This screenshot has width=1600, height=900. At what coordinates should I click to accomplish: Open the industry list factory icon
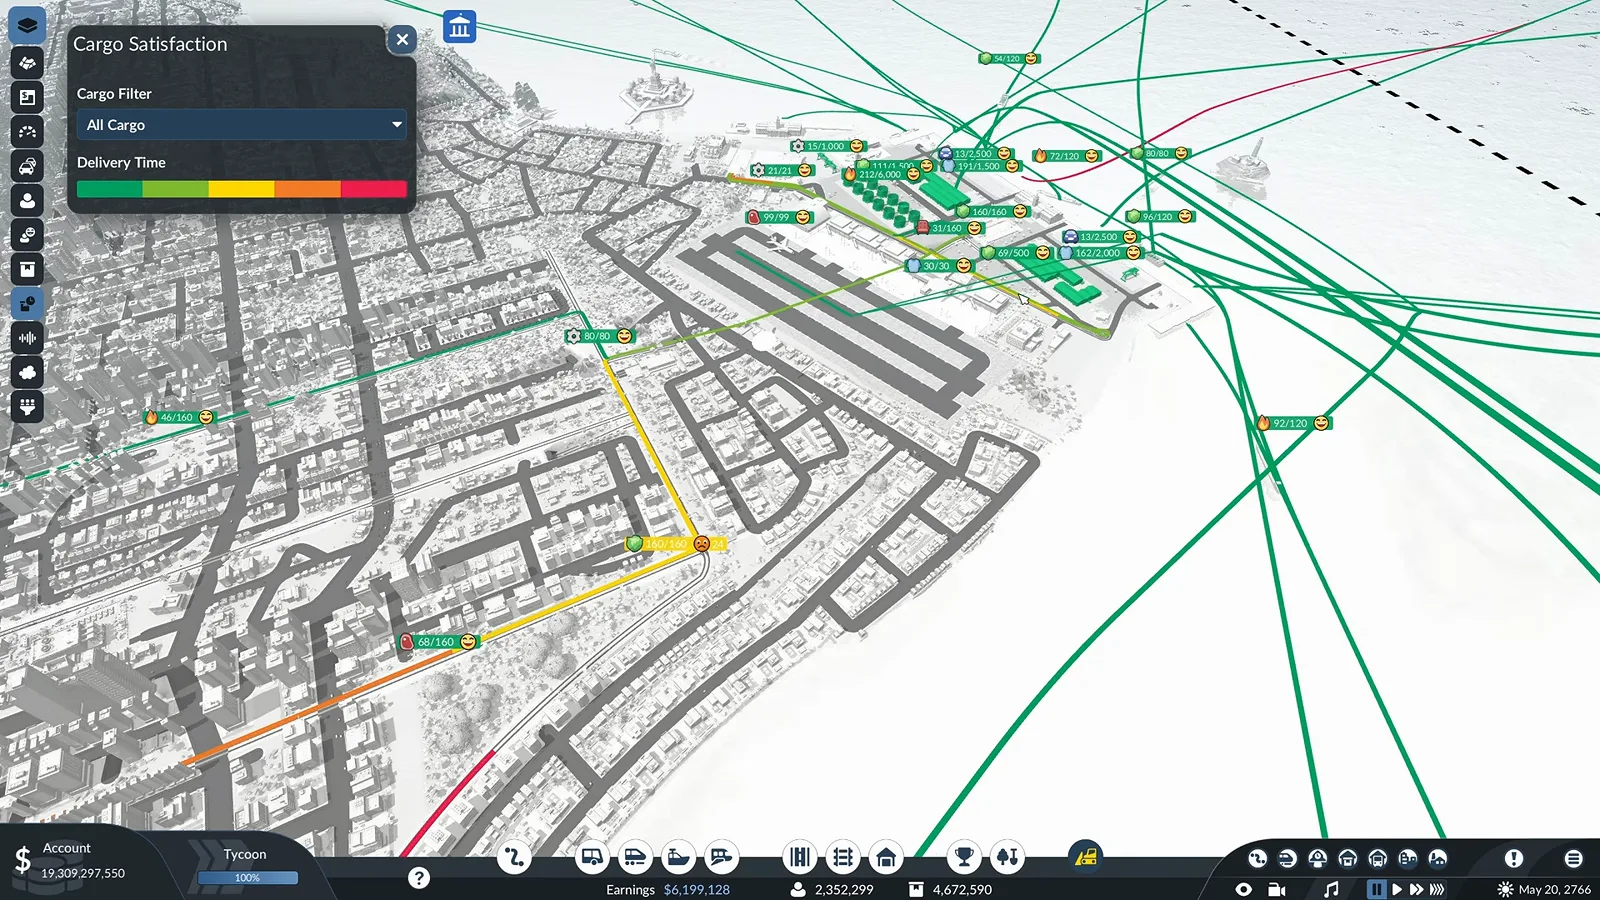pos(1437,858)
